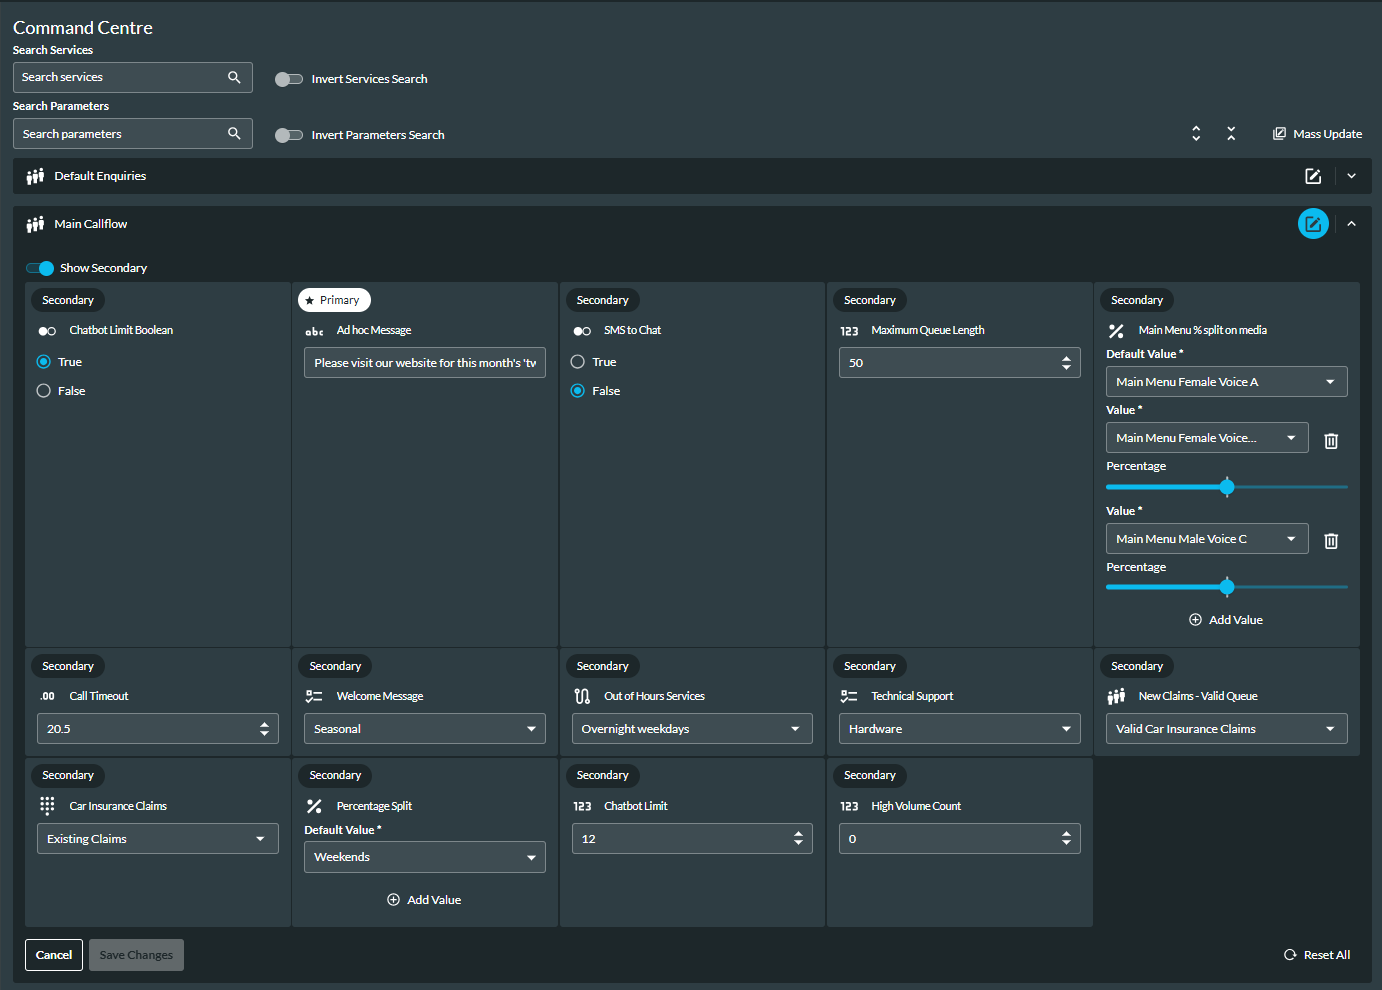Image resolution: width=1382 pixels, height=990 pixels.
Task: Delete the Main Menu Female Voice value row
Action: [1331, 440]
